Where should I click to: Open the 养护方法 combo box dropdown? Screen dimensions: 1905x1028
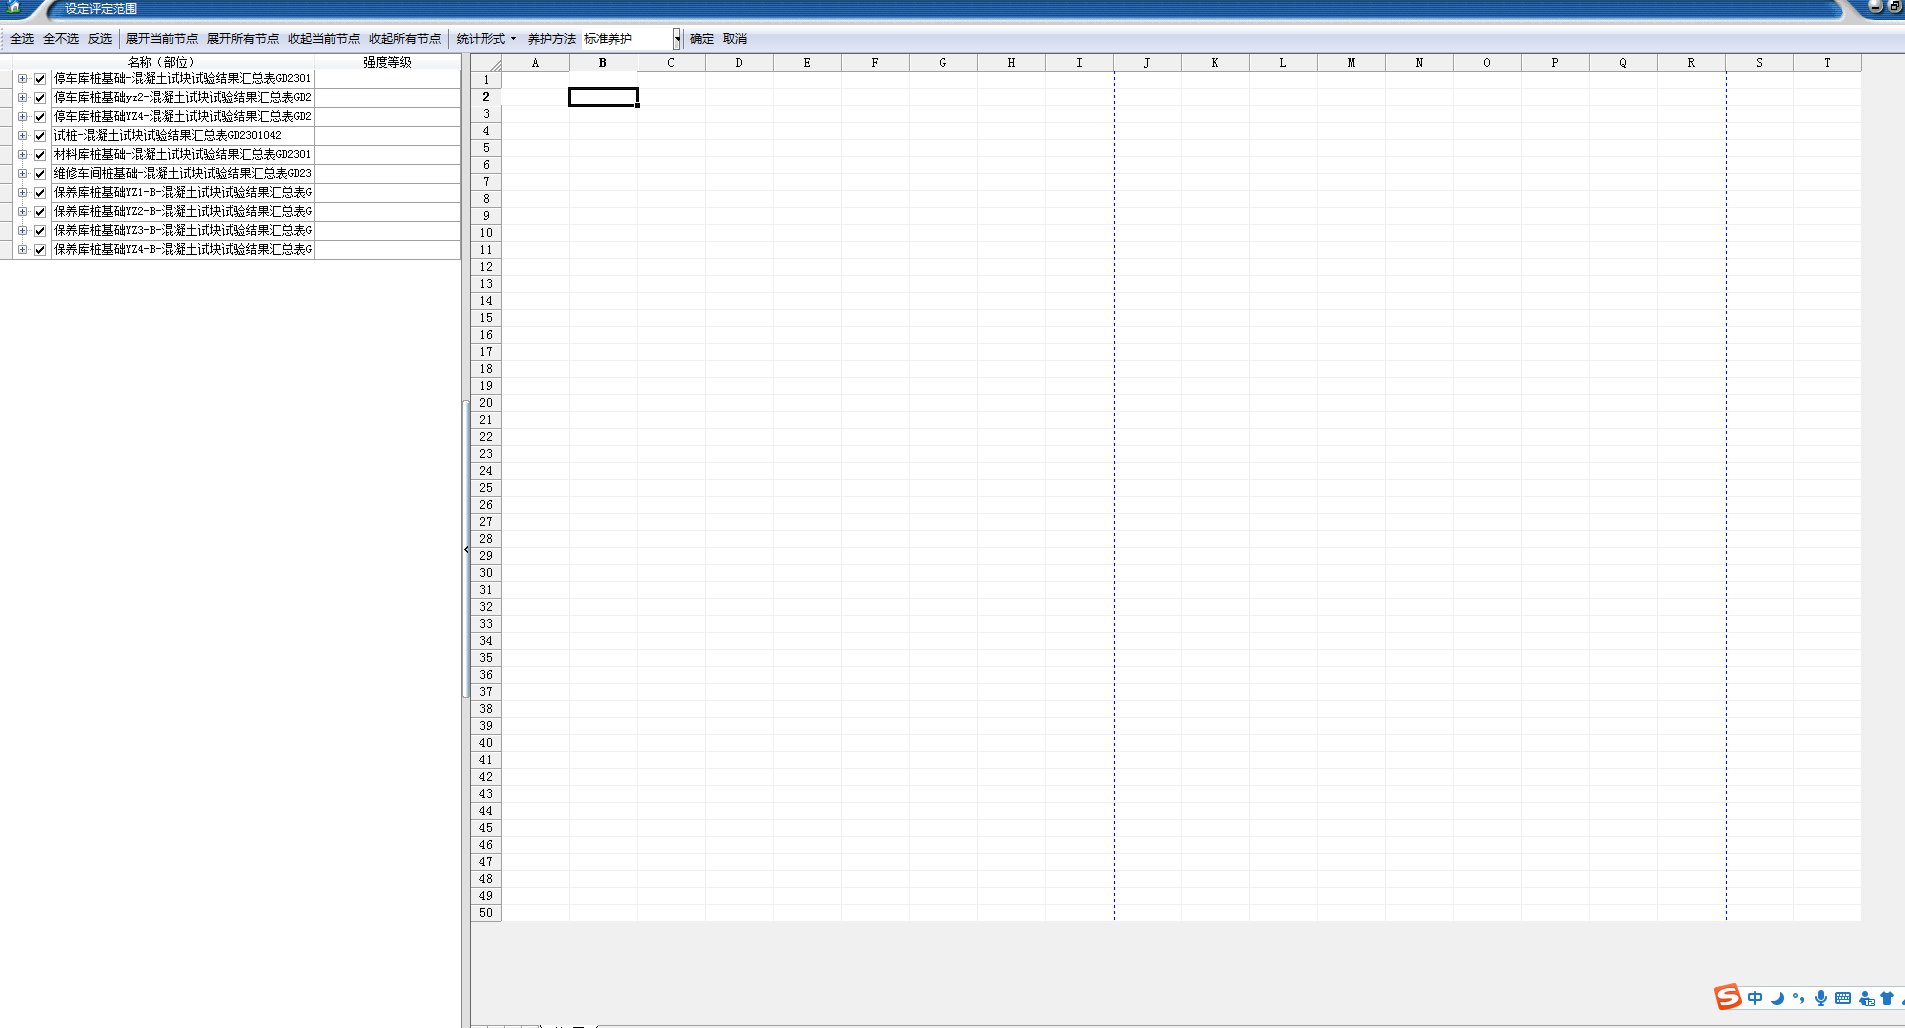coord(677,39)
